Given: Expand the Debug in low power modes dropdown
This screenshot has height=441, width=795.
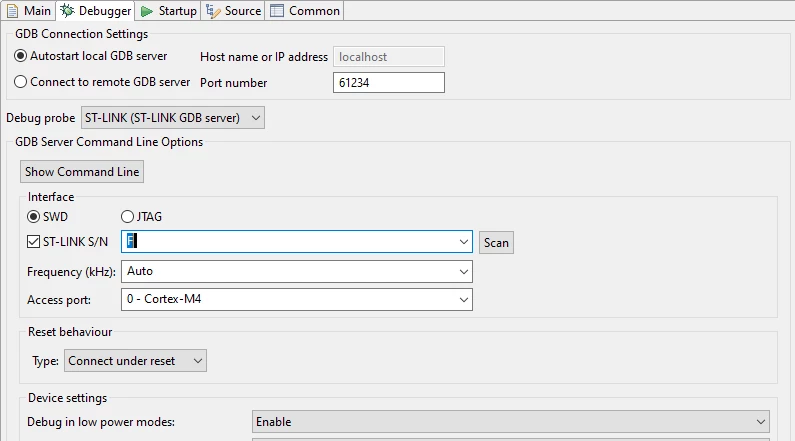Looking at the screenshot, I should 511,422.
